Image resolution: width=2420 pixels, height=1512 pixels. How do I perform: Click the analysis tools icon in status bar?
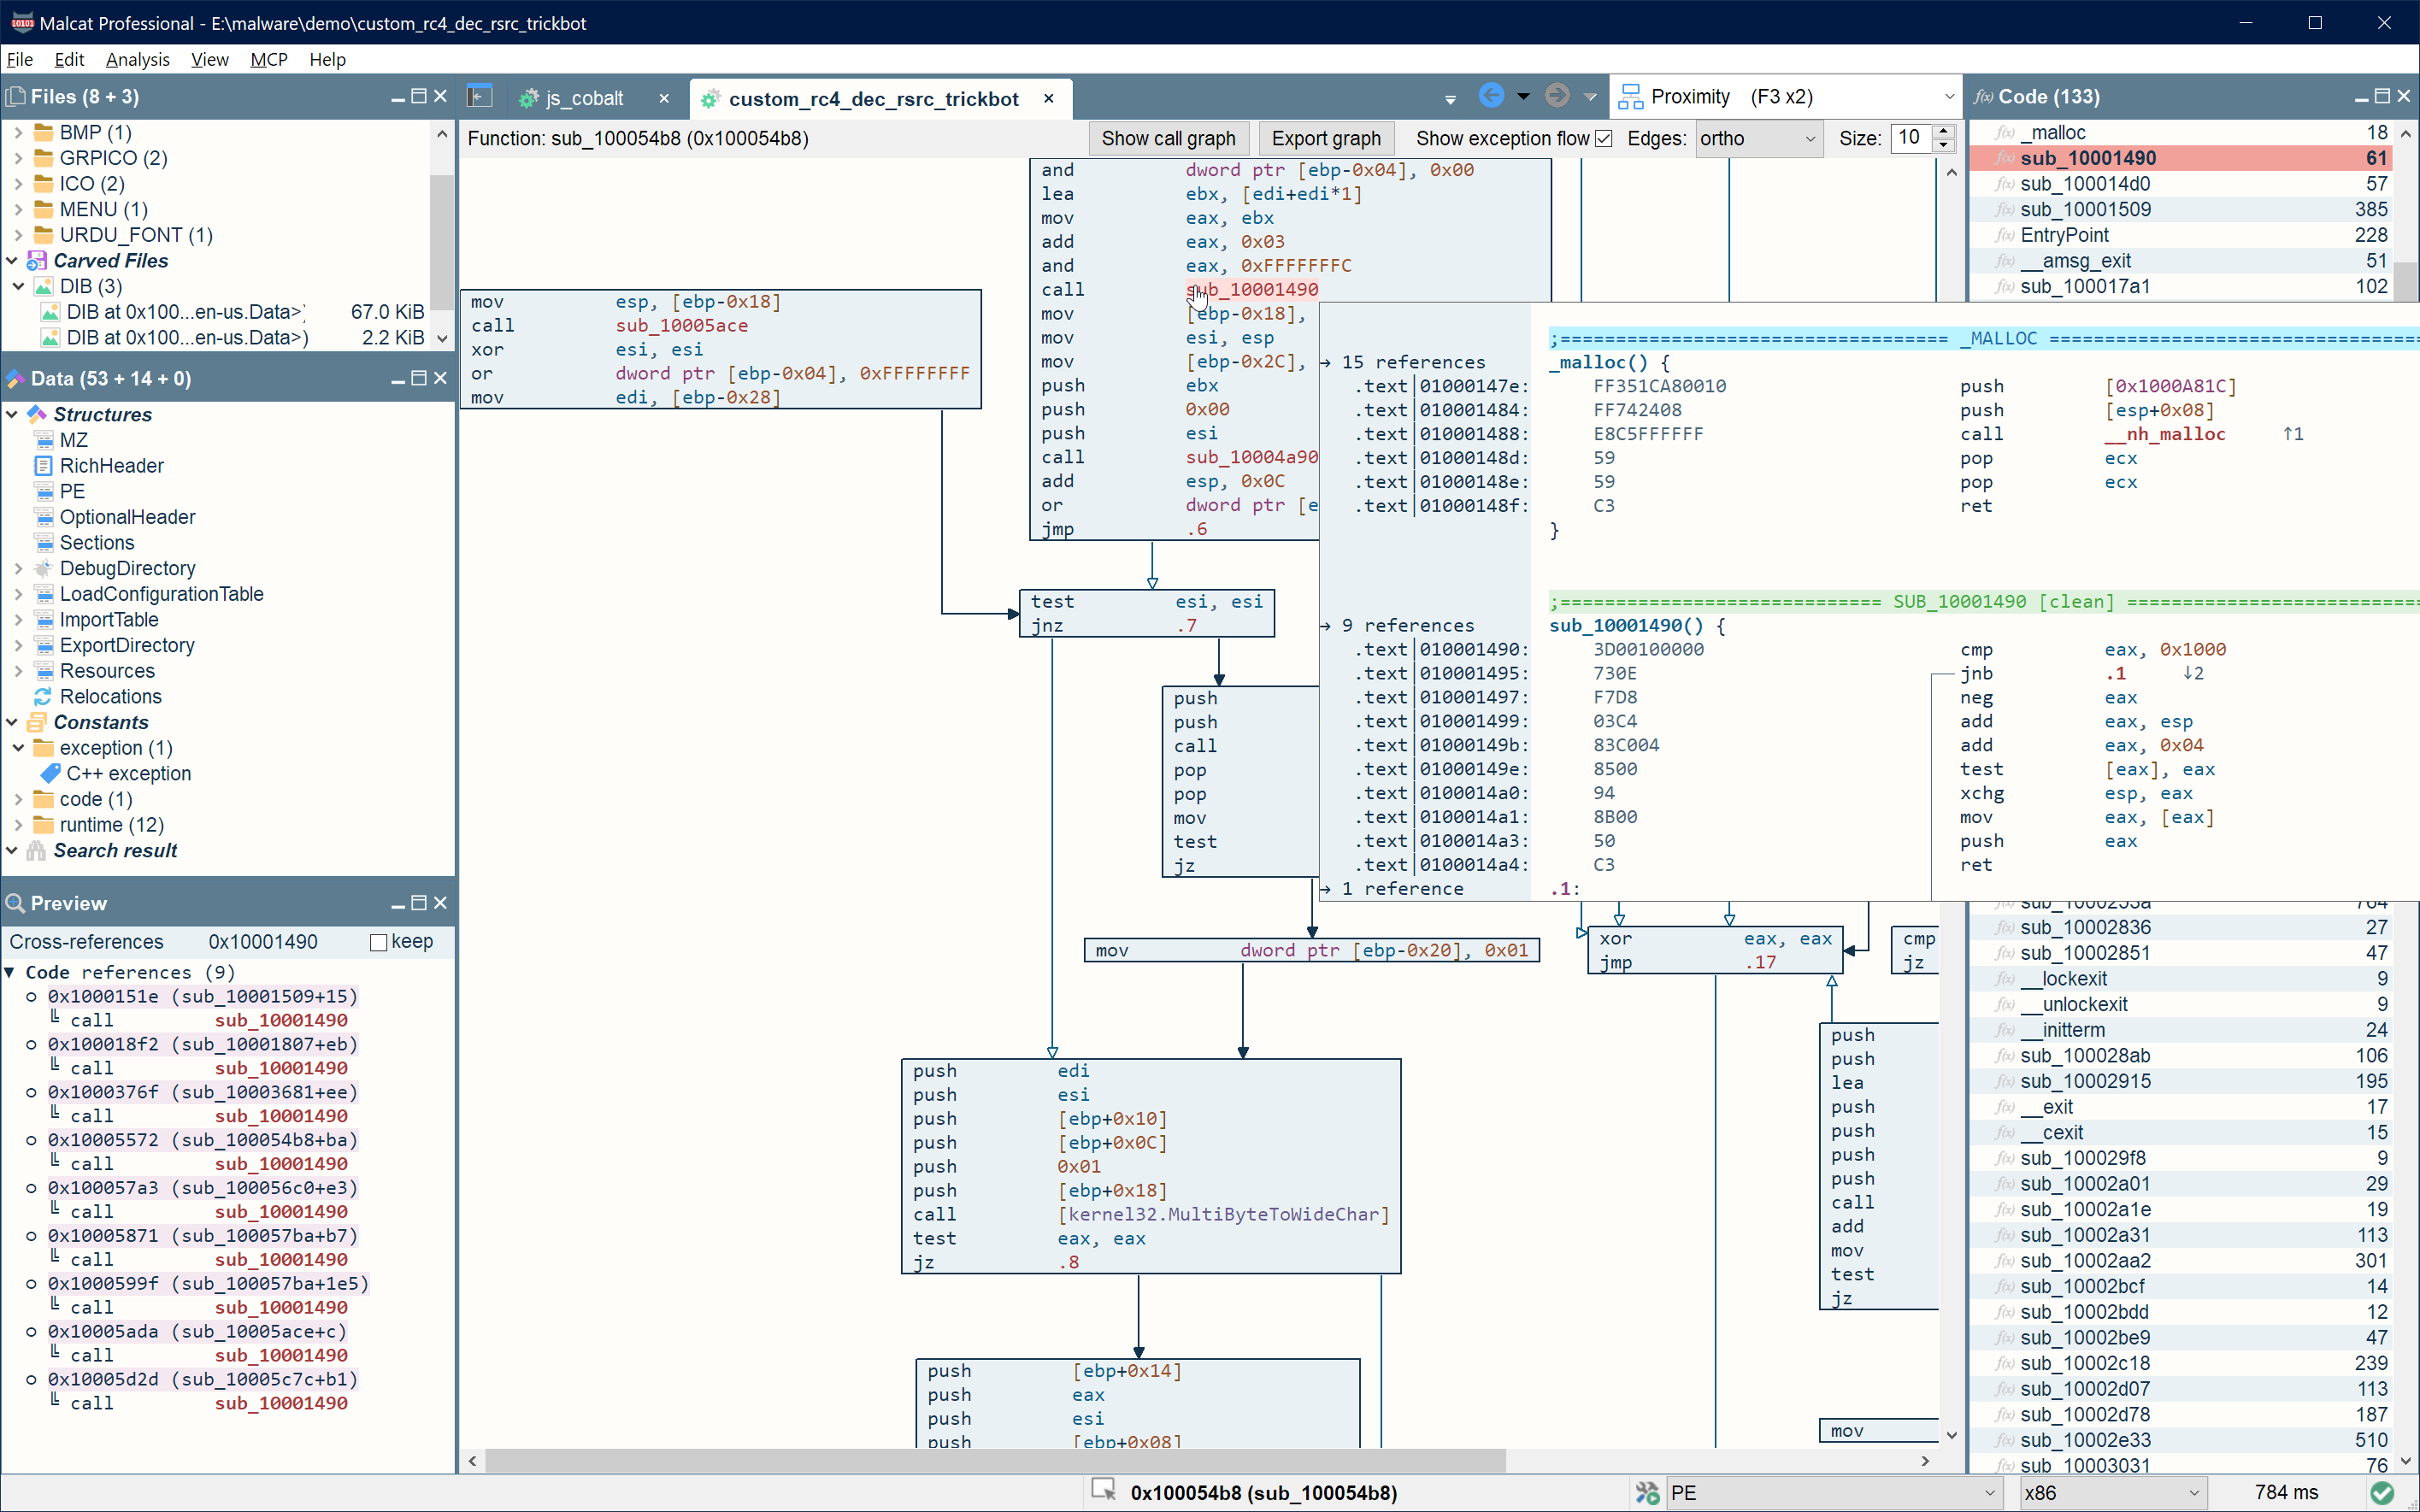(x=1646, y=1493)
